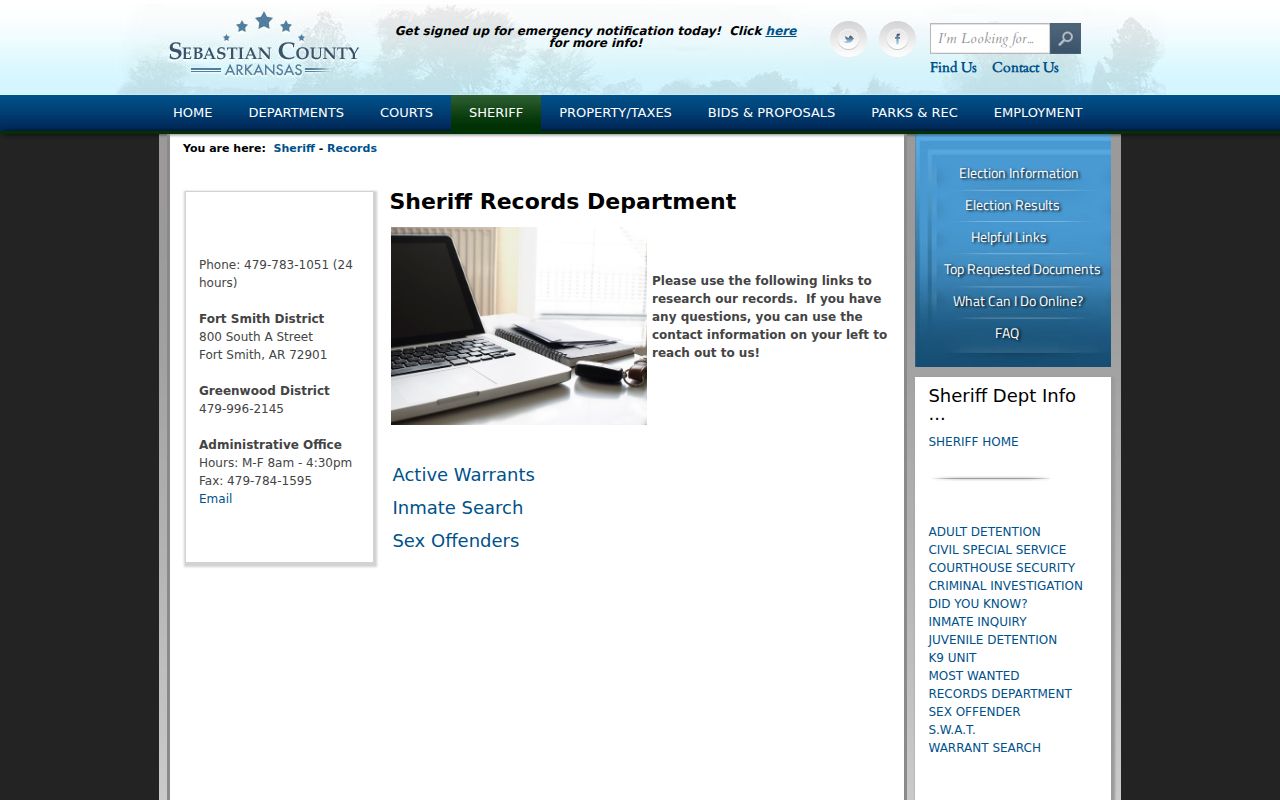Open MOST WANTED link

[x=974, y=676]
